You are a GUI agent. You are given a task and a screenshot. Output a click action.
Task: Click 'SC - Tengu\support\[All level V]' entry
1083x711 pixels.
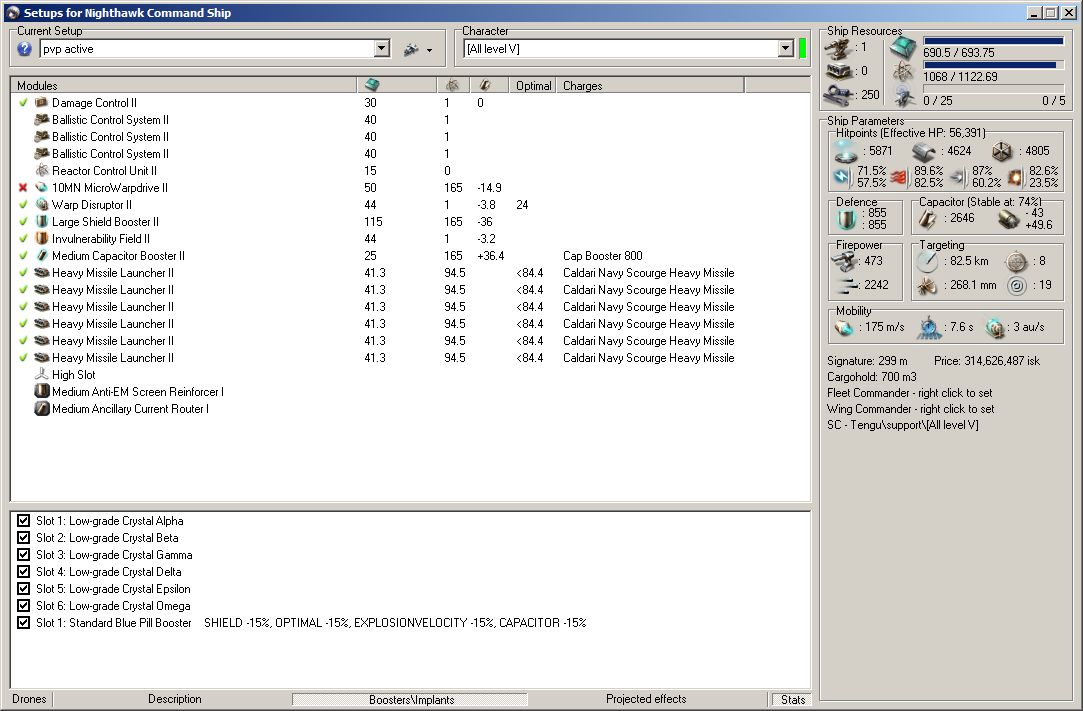click(x=903, y=425)
